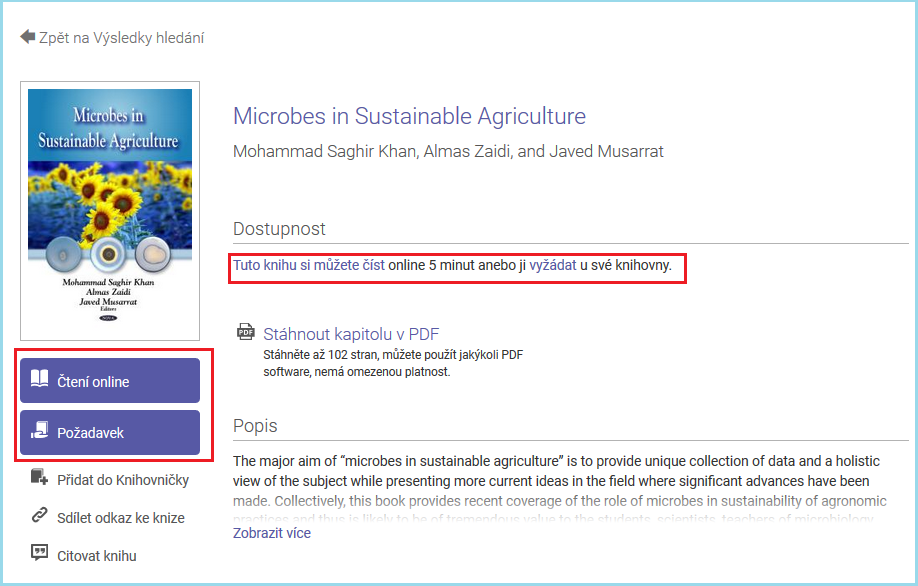This screenshot has width=918, height=586.
Task: Expand description with Zobrazit více
Action: (272, 533)
